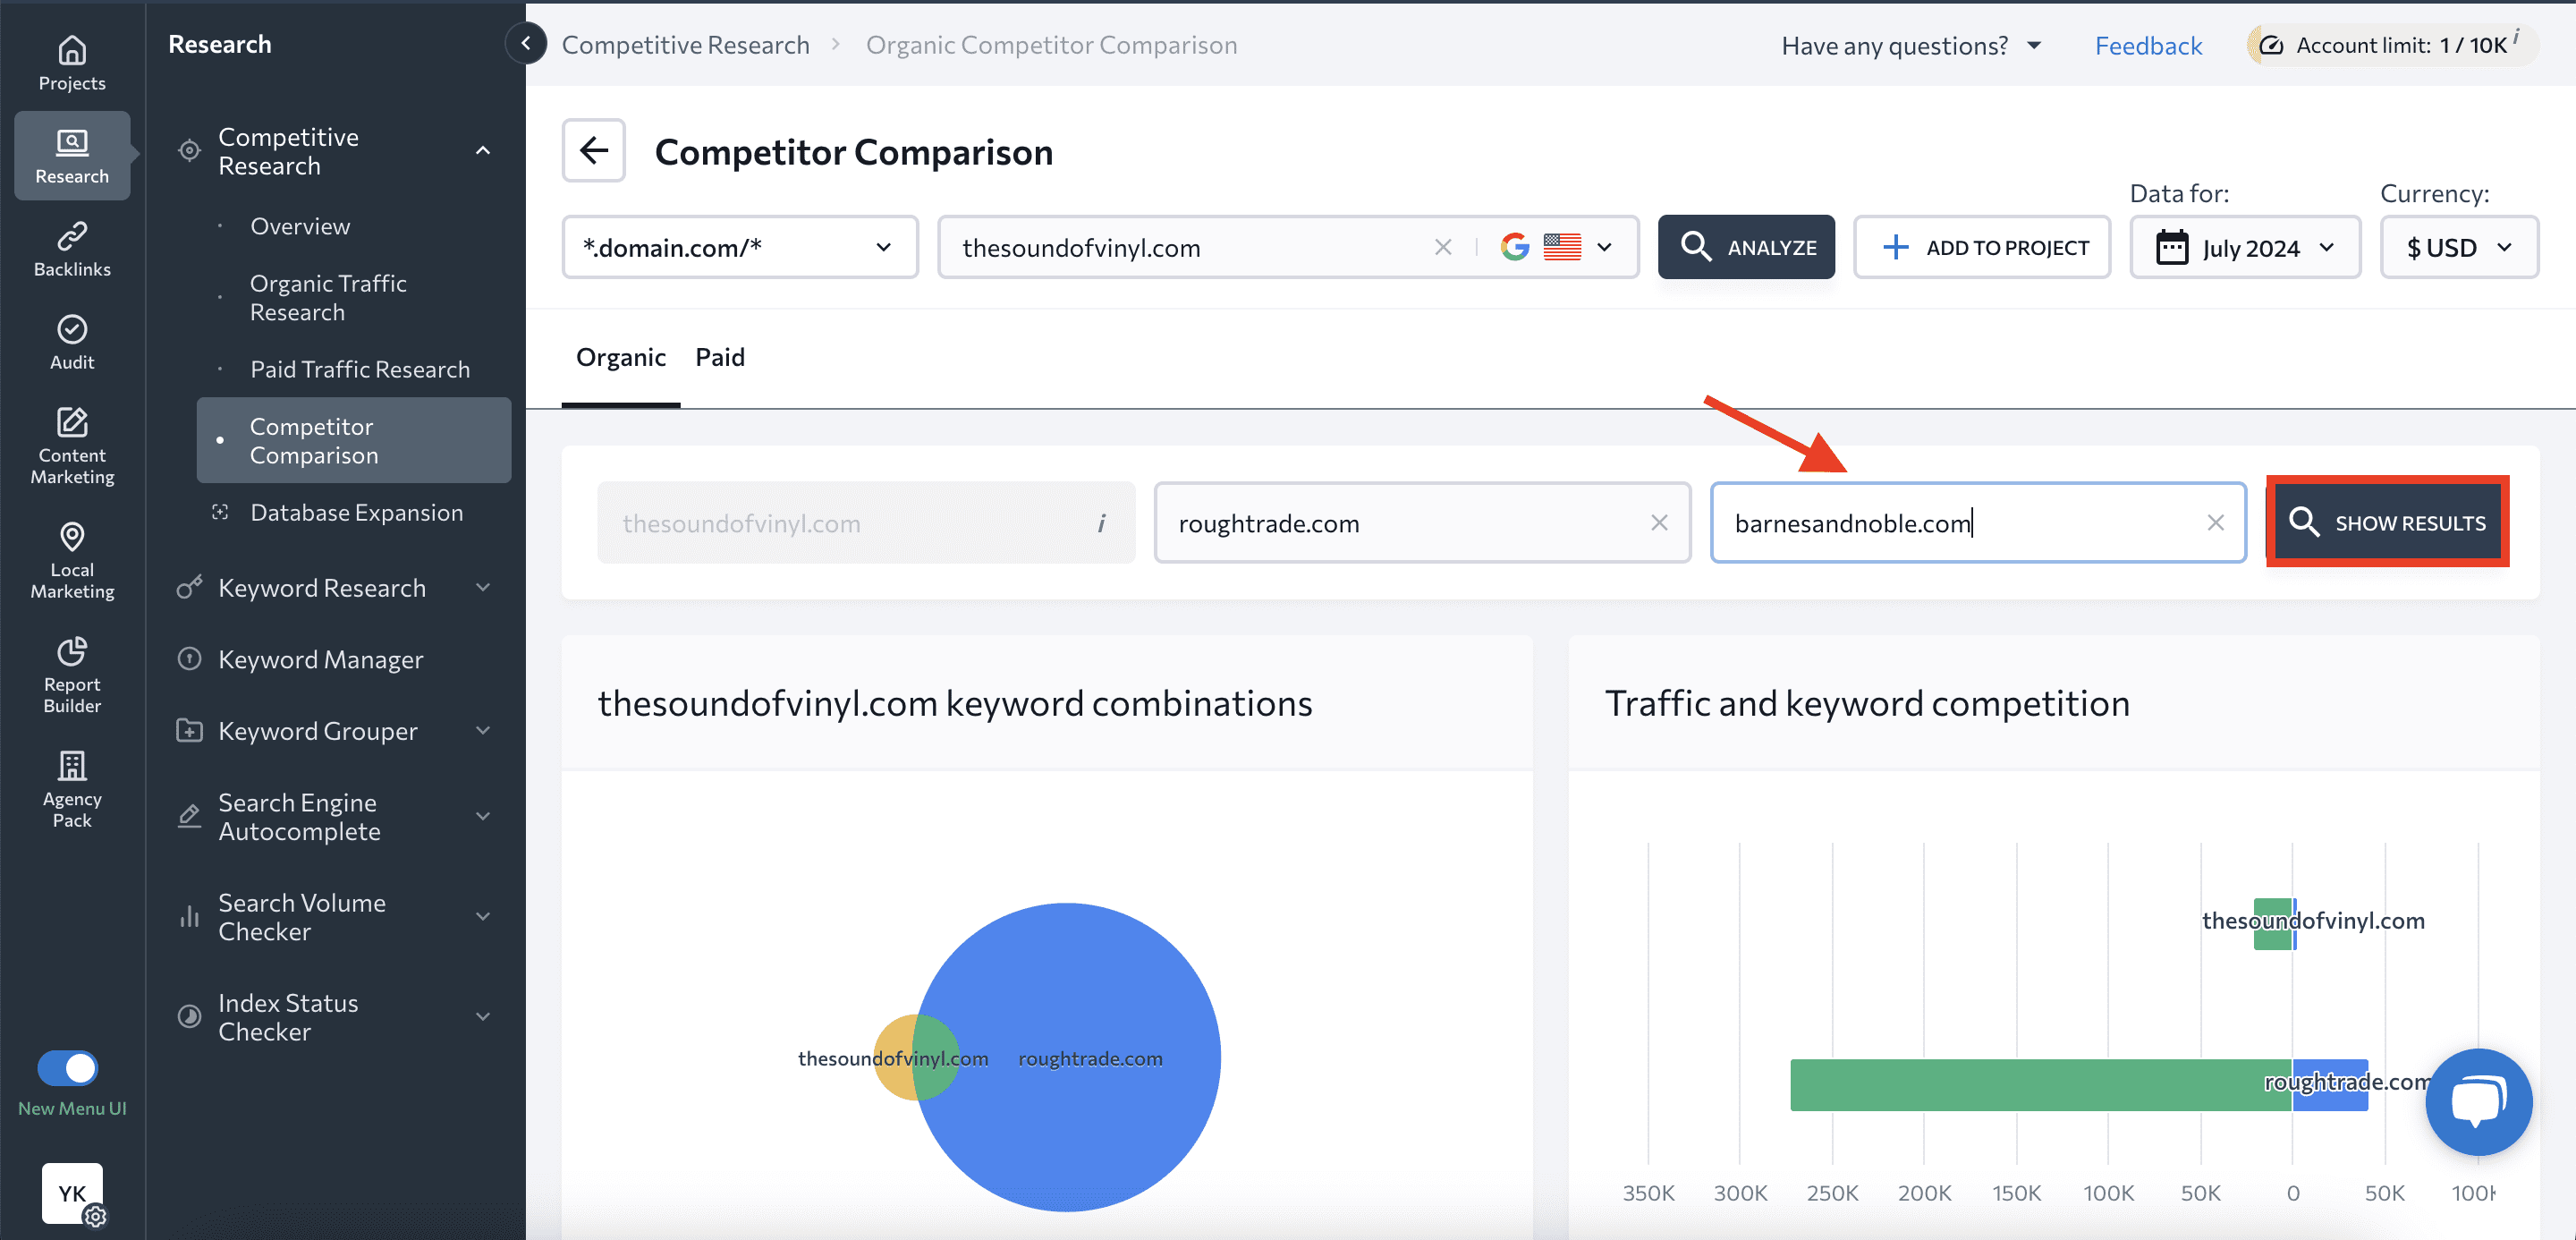Switch to the Paid tab

[x=719, y=357]
